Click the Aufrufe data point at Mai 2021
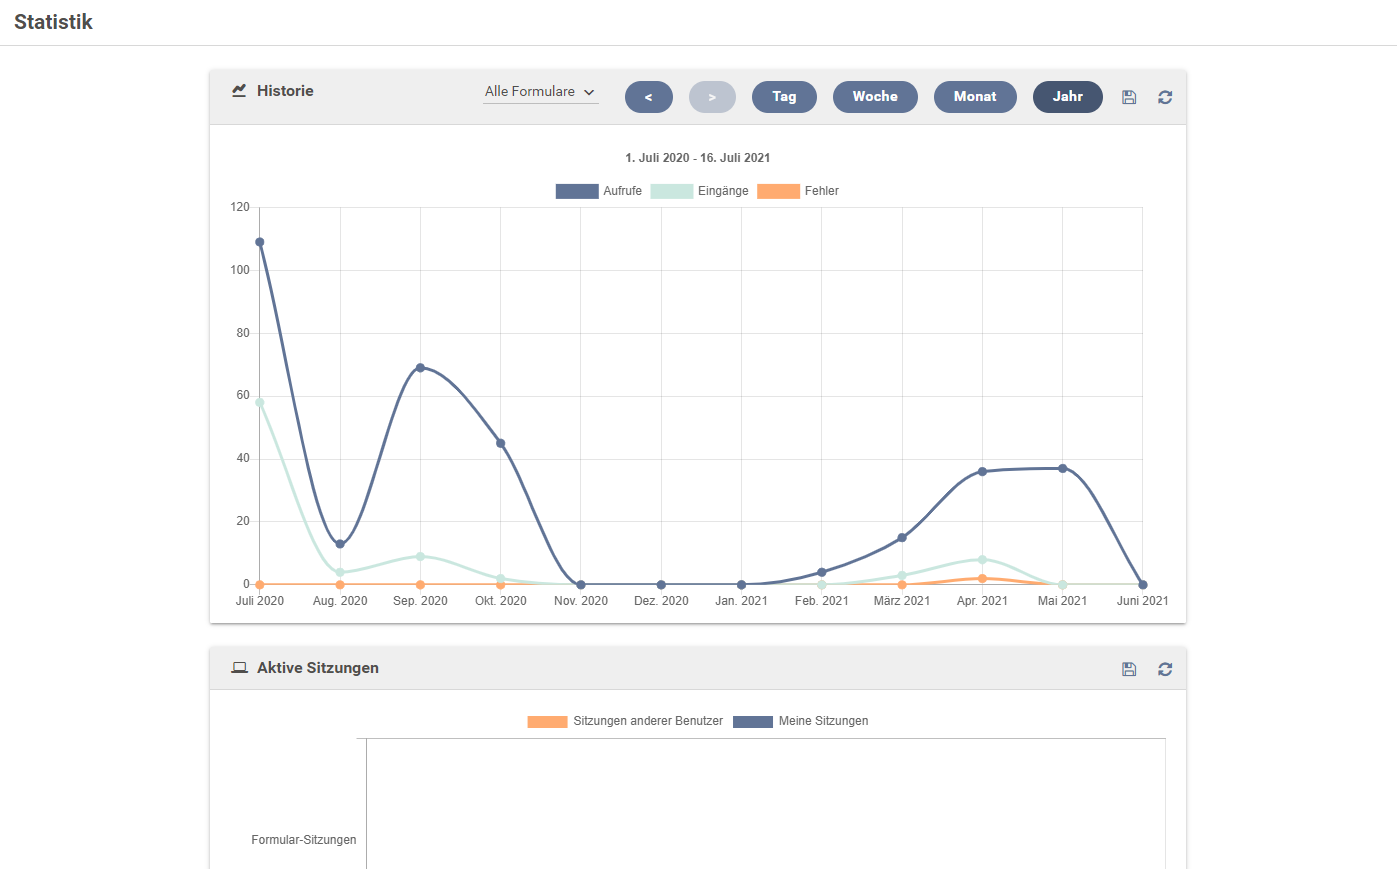This screenshot has width=1397, height=869. [1062, 468]
